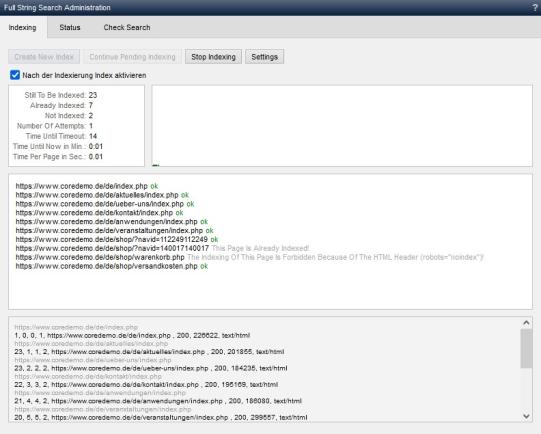The width and height of the screenshot is (541, 434).
Task: Open the Check Search tab
Action: click(127, 28)
